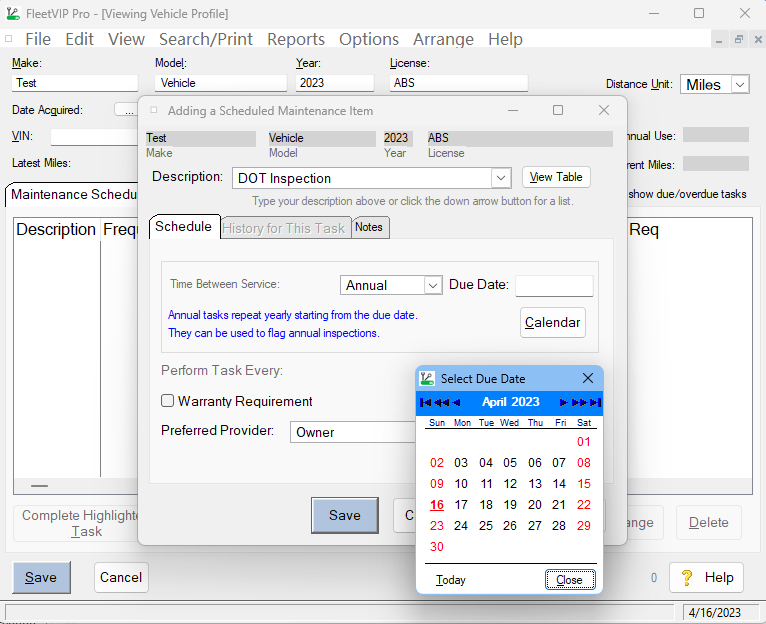This screenshot has width=766, height=624.
Task: Select April 24 in the calendar
Action: click(x=461, y=526)
